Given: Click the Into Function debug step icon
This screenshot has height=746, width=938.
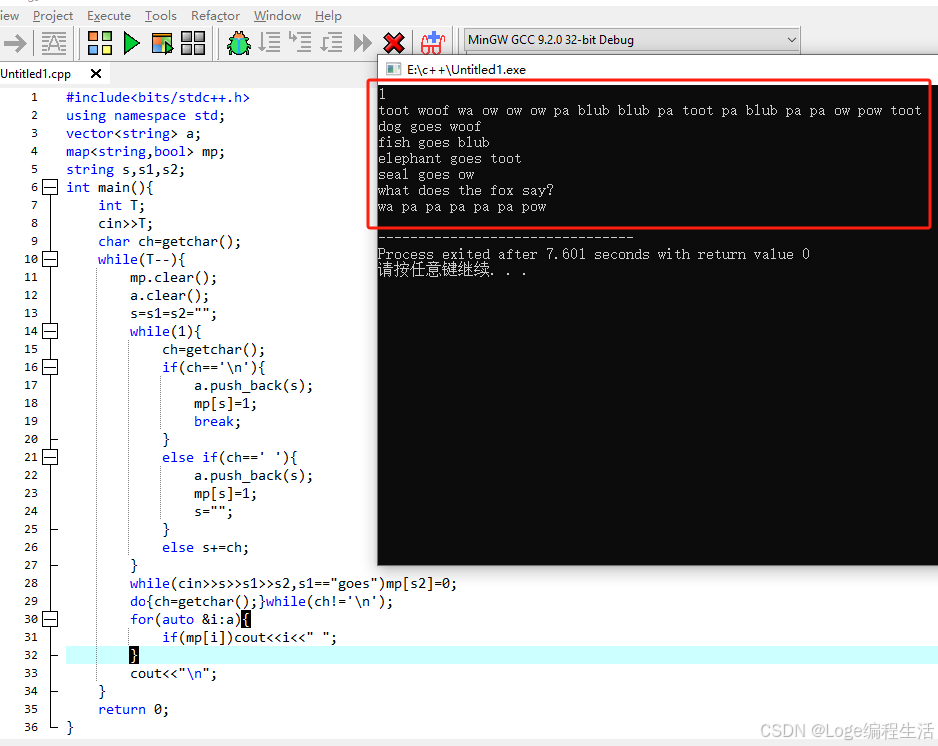Looking at the screenshot, I should 300,43.
